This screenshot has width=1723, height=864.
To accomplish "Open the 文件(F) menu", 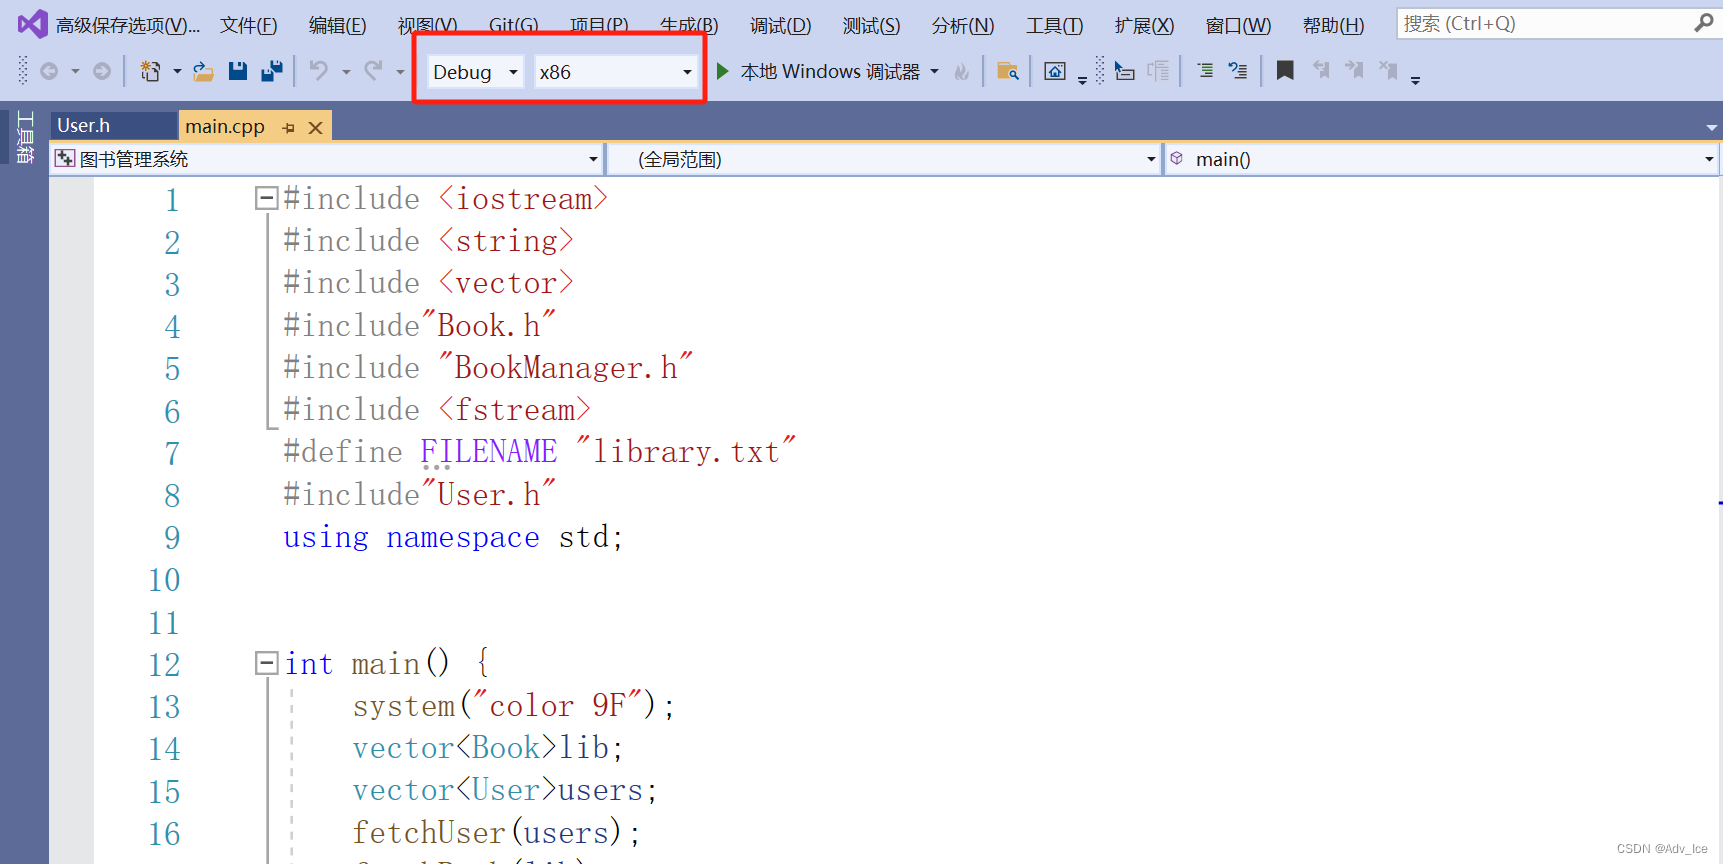I will [249, 25].
